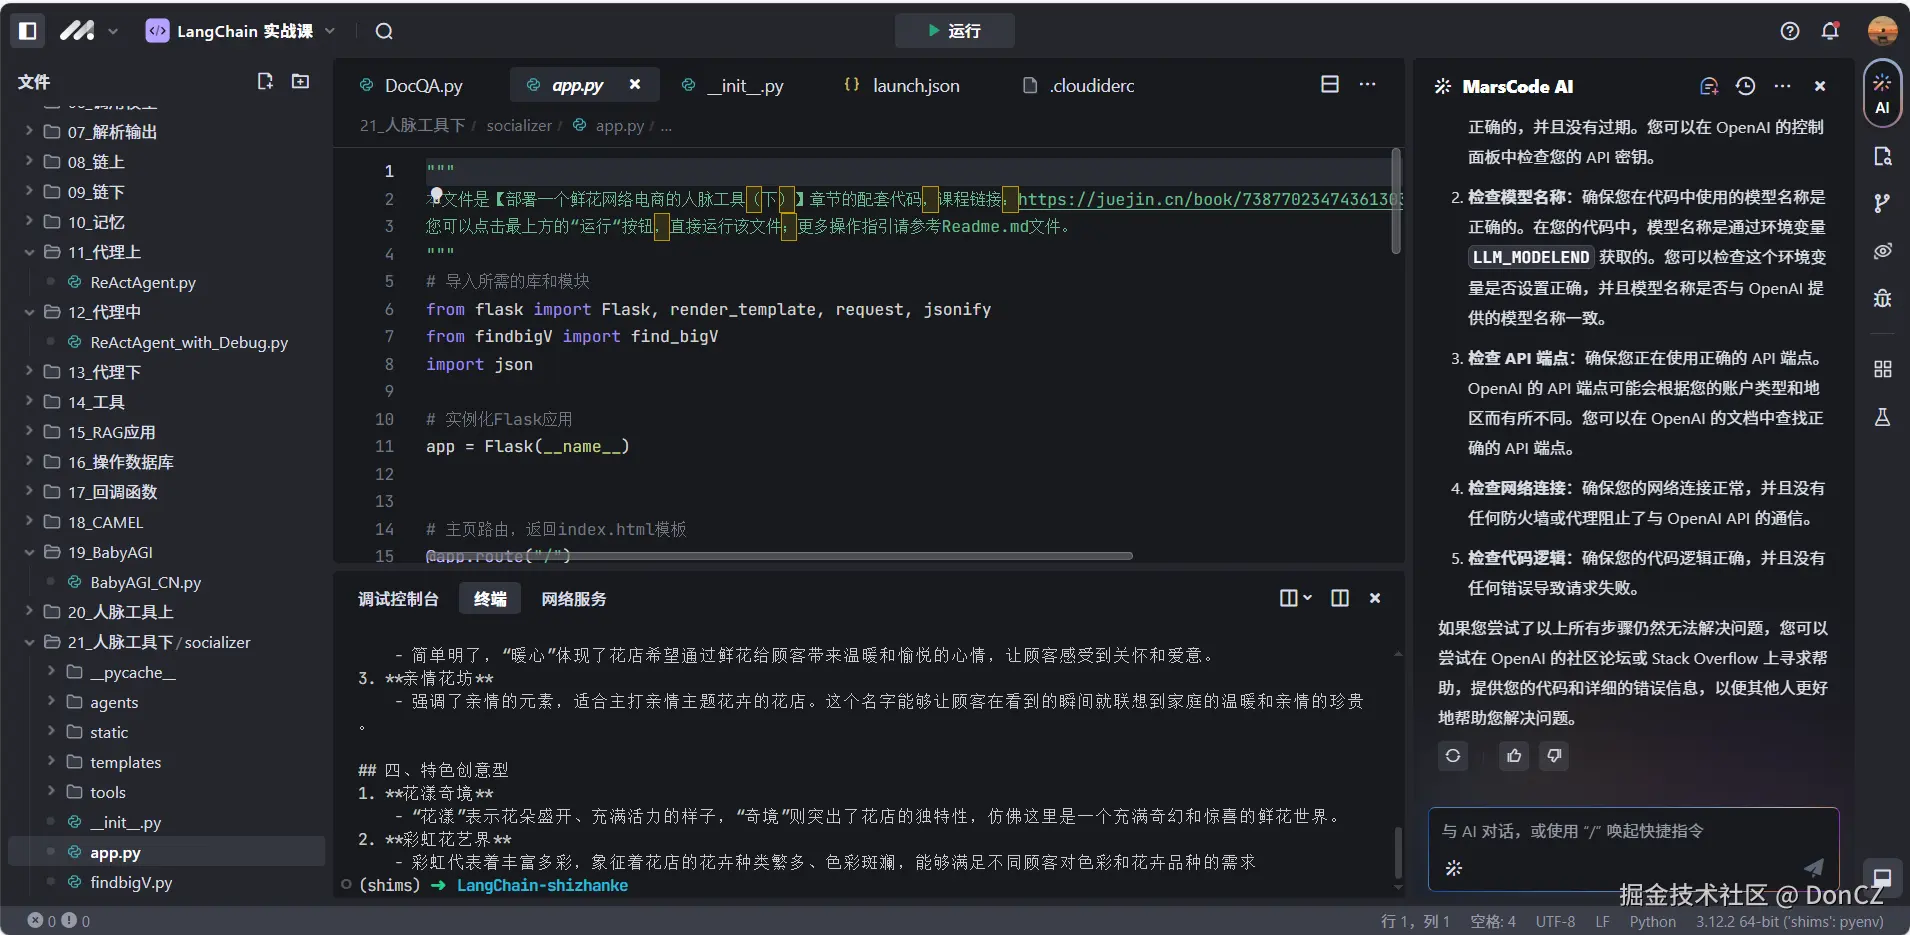
Task: Open the 网络服务 tab
Action: click(574, 599)
